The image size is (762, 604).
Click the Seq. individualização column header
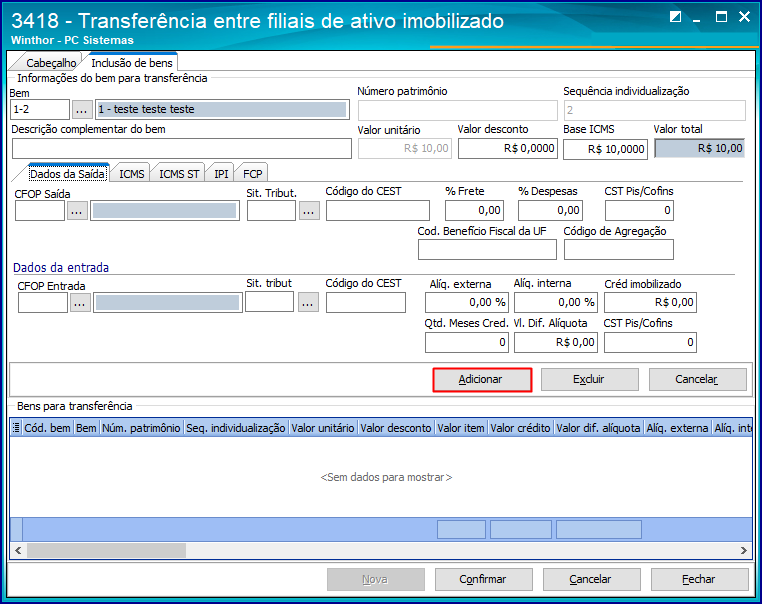(x=236, y=428)
